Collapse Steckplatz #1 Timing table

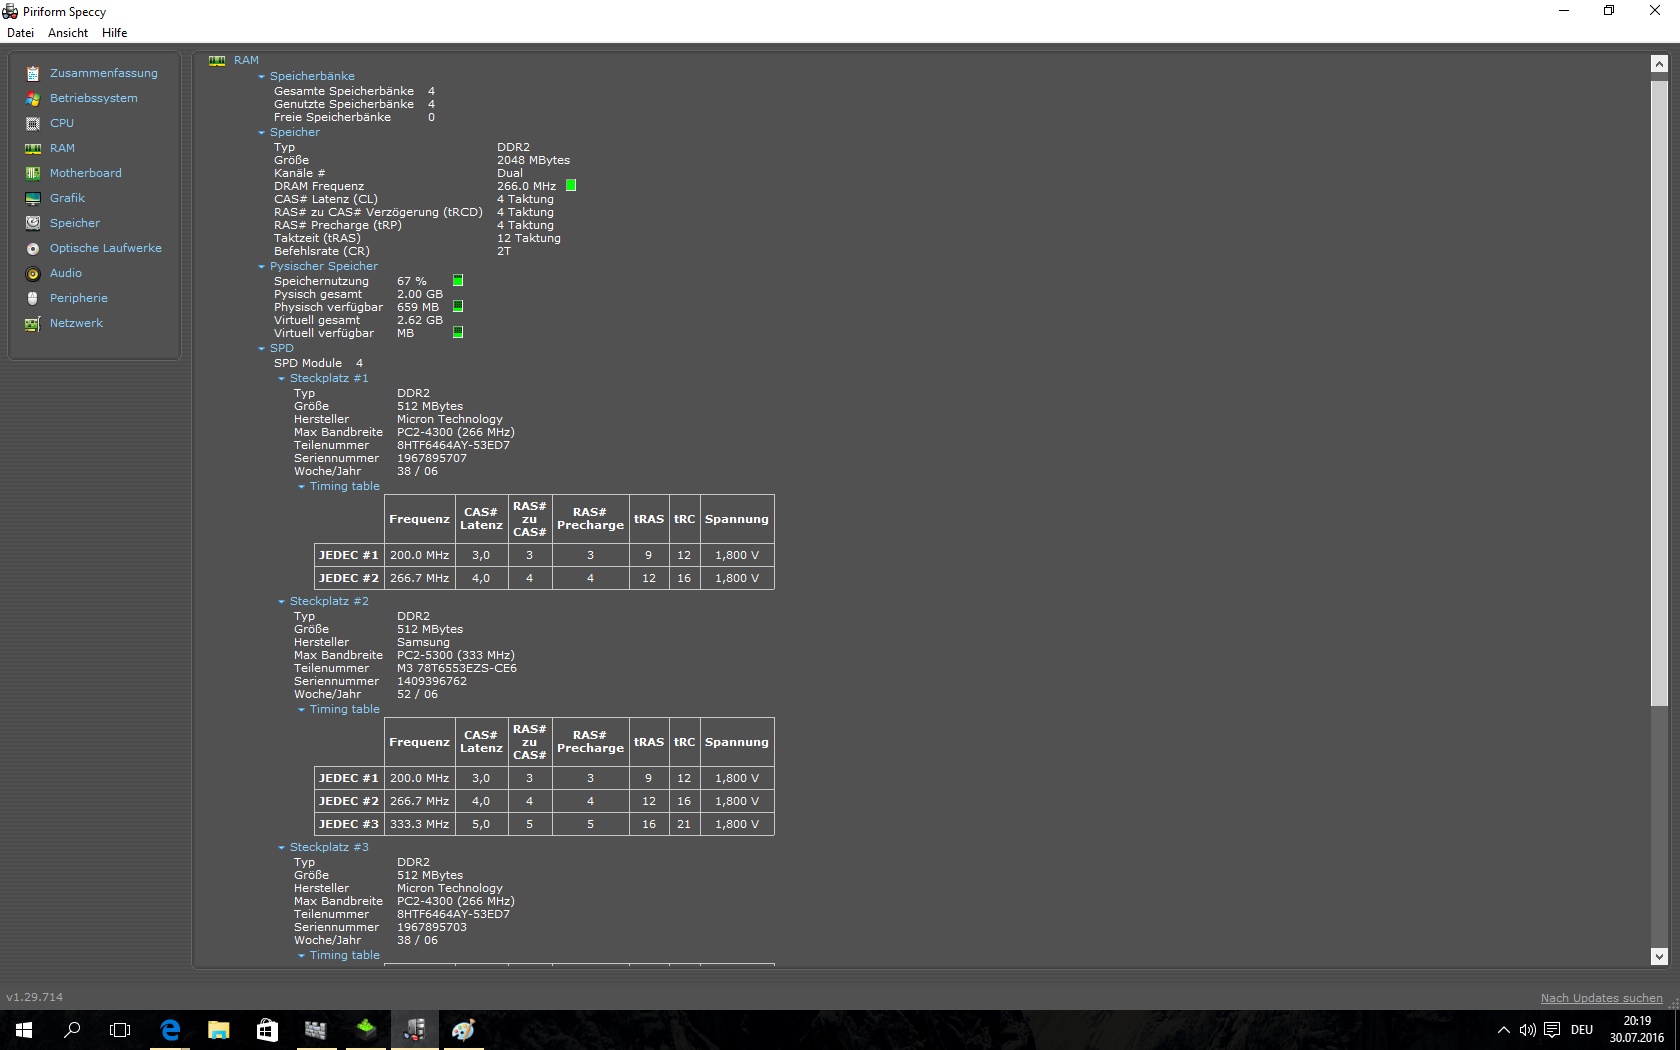302,487
